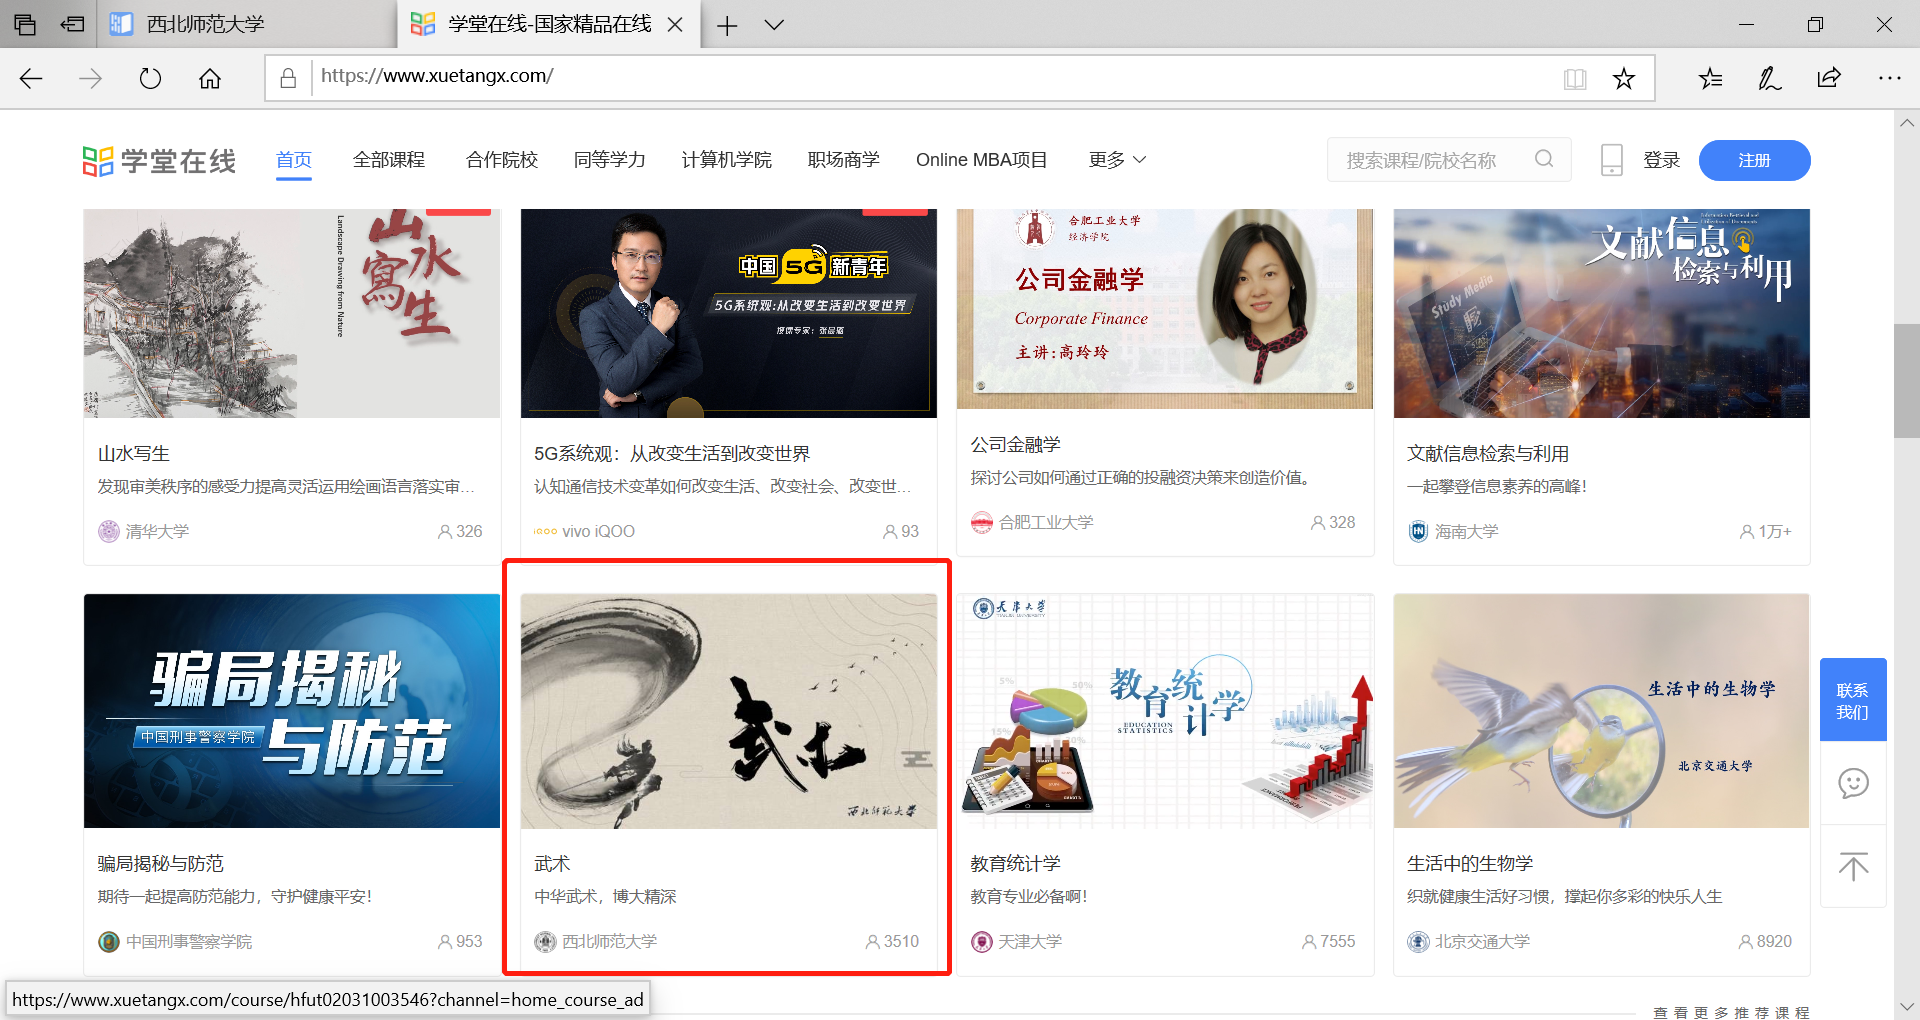Go to browser home page

(210, 79)
